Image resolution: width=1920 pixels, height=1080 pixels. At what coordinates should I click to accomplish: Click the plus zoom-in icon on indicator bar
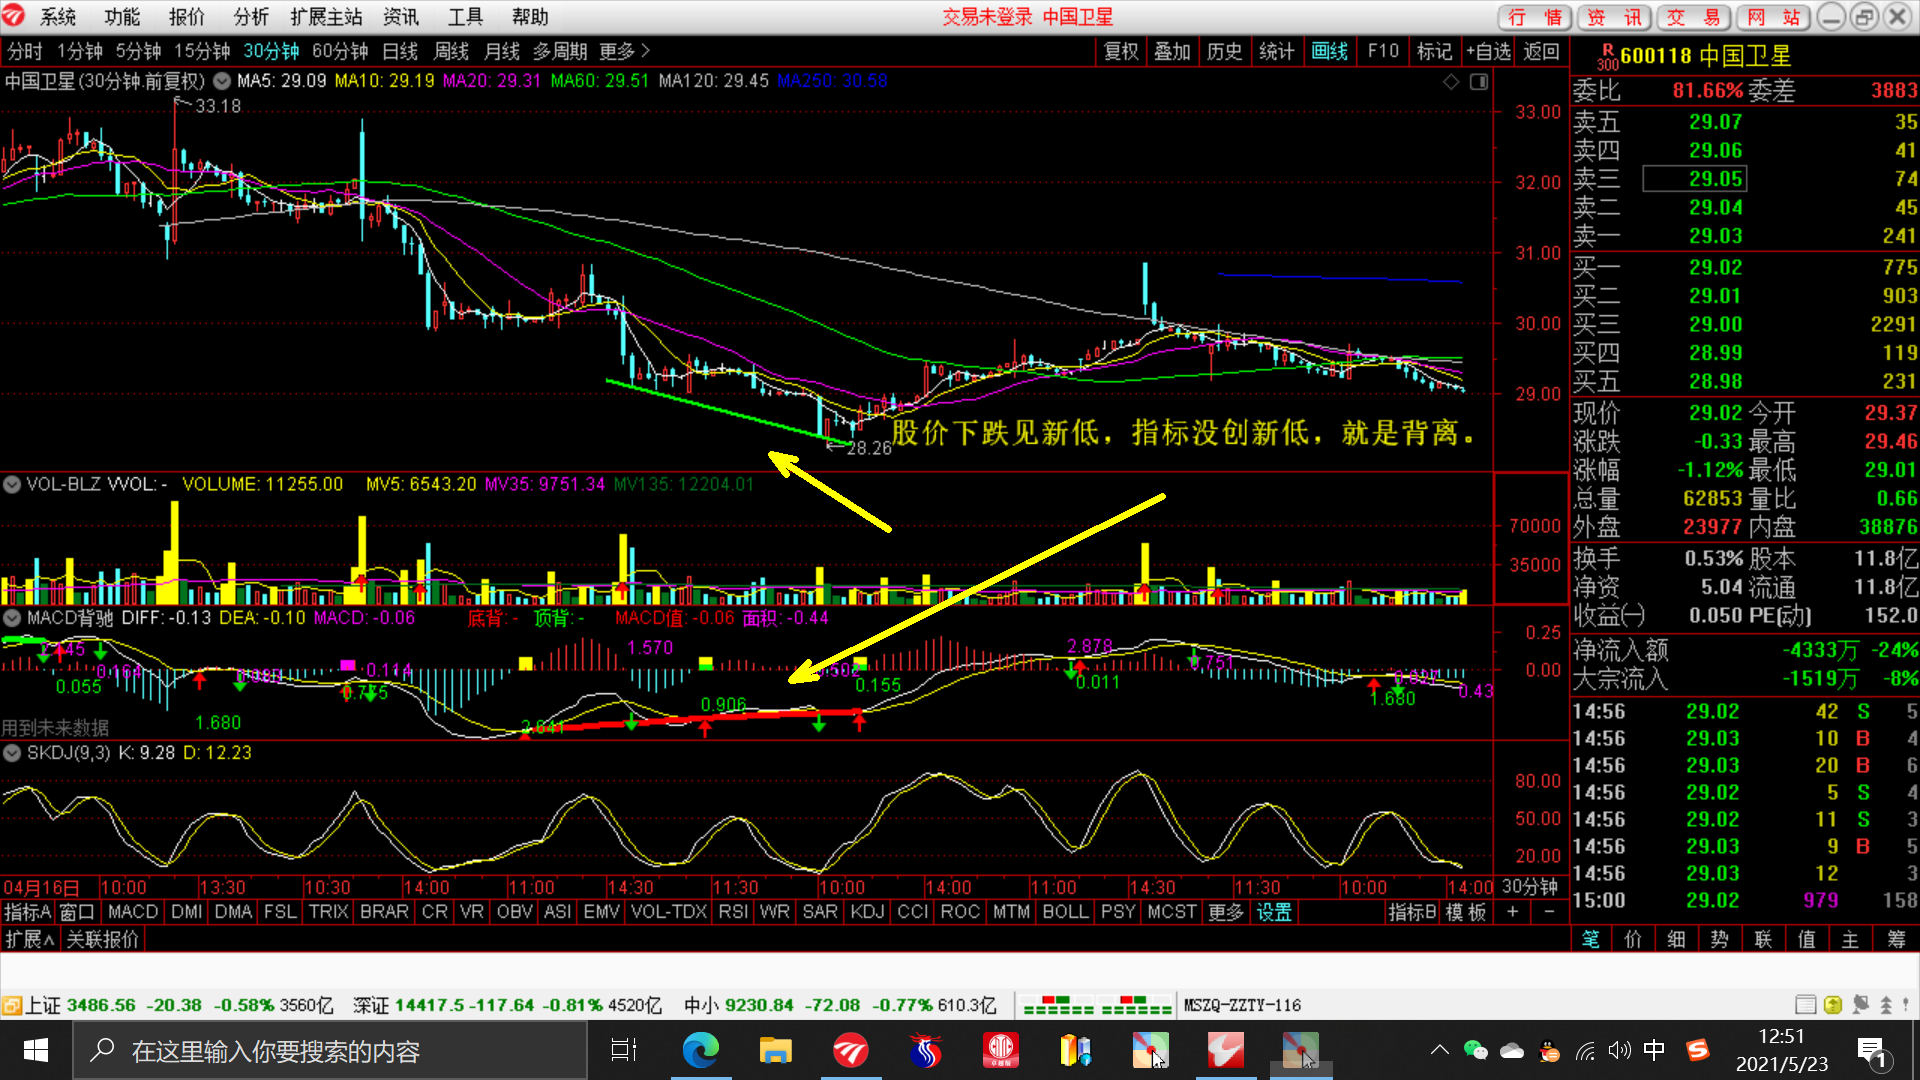(x=1513, y=912)
